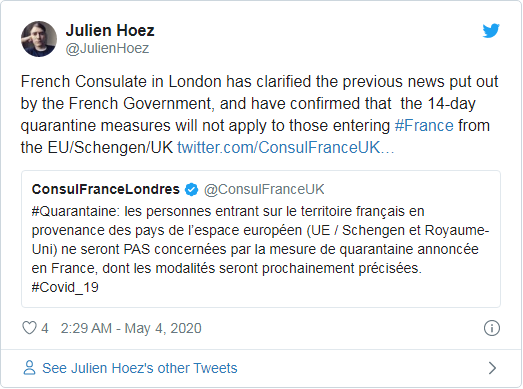Image resolution: width=523 pixels, height=389 pixels.
Task: Open Julien Hoez's profile picture
Action: tap(39, 39)
